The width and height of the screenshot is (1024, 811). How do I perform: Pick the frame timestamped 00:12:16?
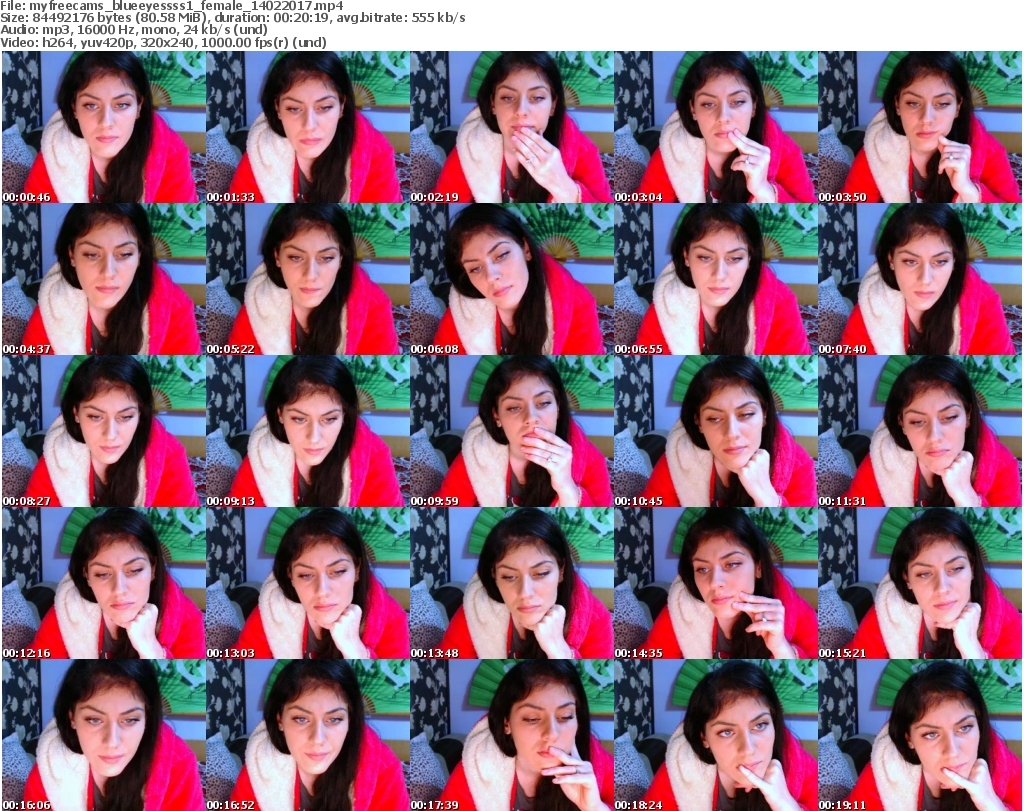tap(103, 584)
